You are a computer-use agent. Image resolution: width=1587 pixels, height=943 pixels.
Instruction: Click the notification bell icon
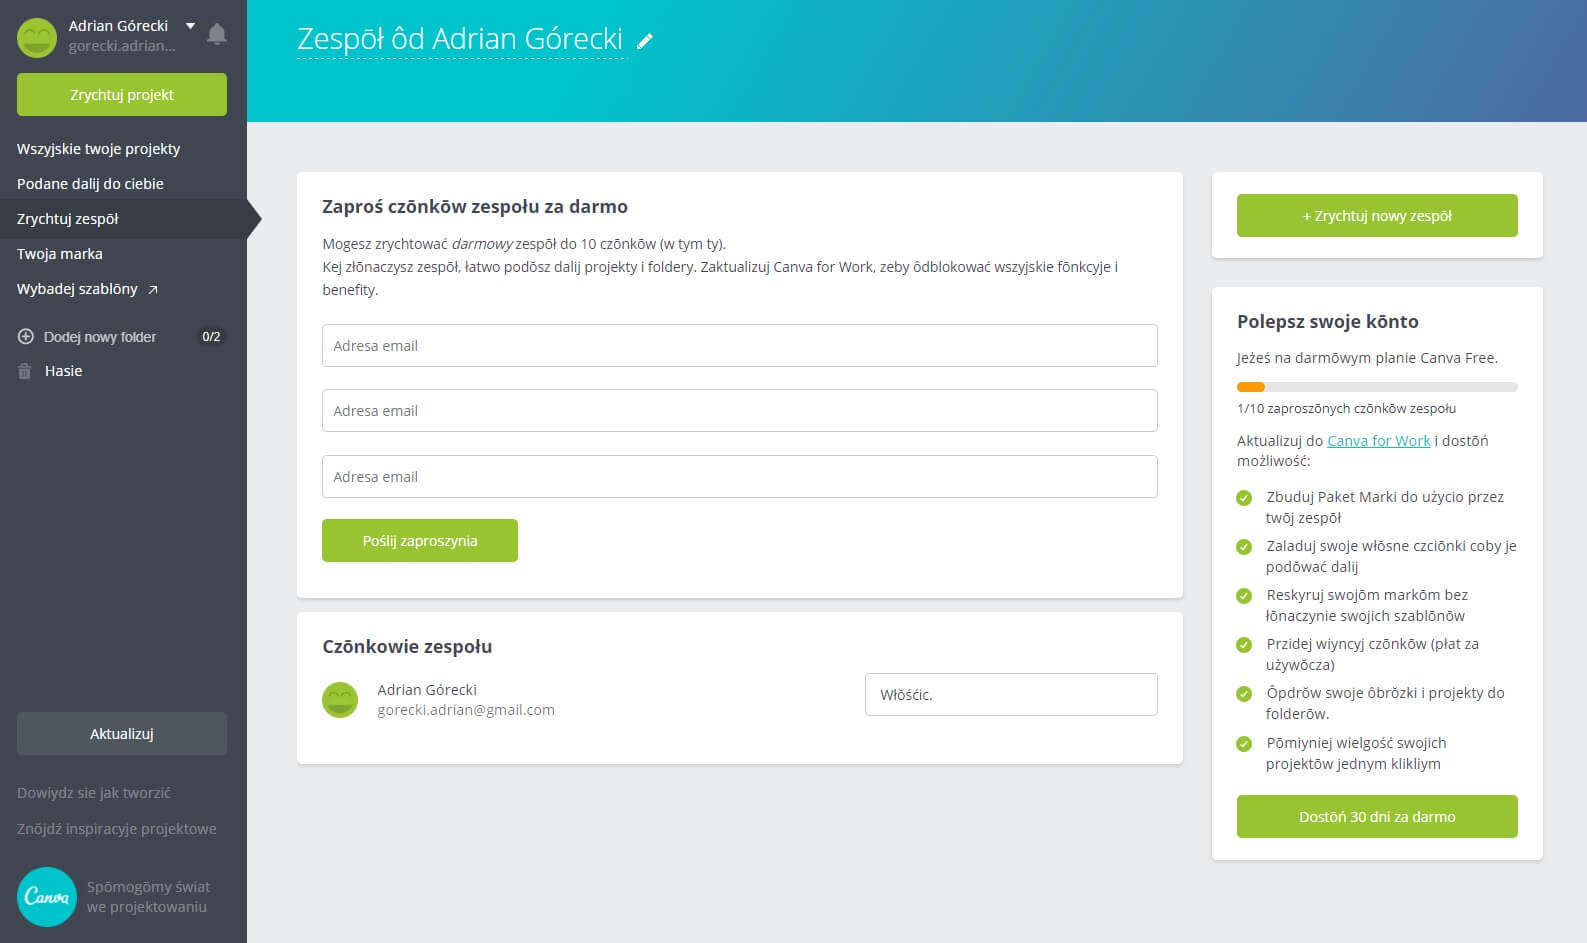tap(216, 34)
